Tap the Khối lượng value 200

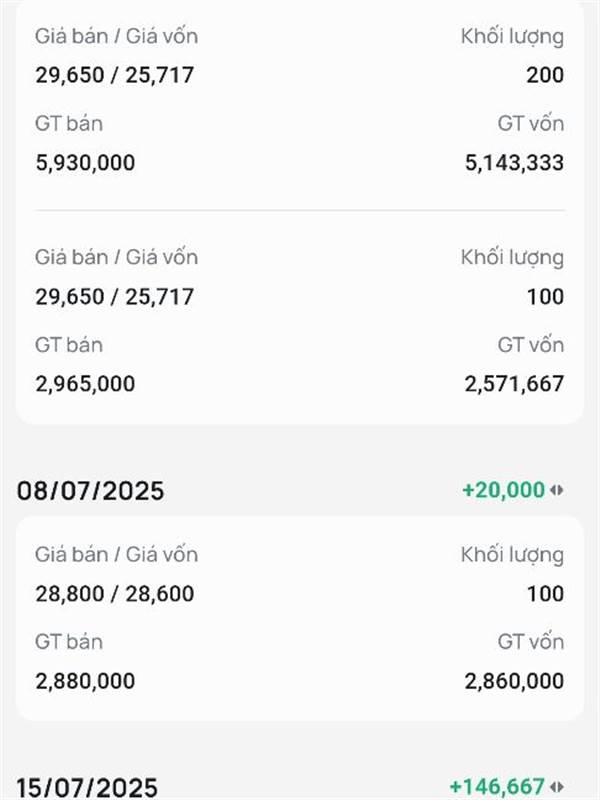pos(545,75)
